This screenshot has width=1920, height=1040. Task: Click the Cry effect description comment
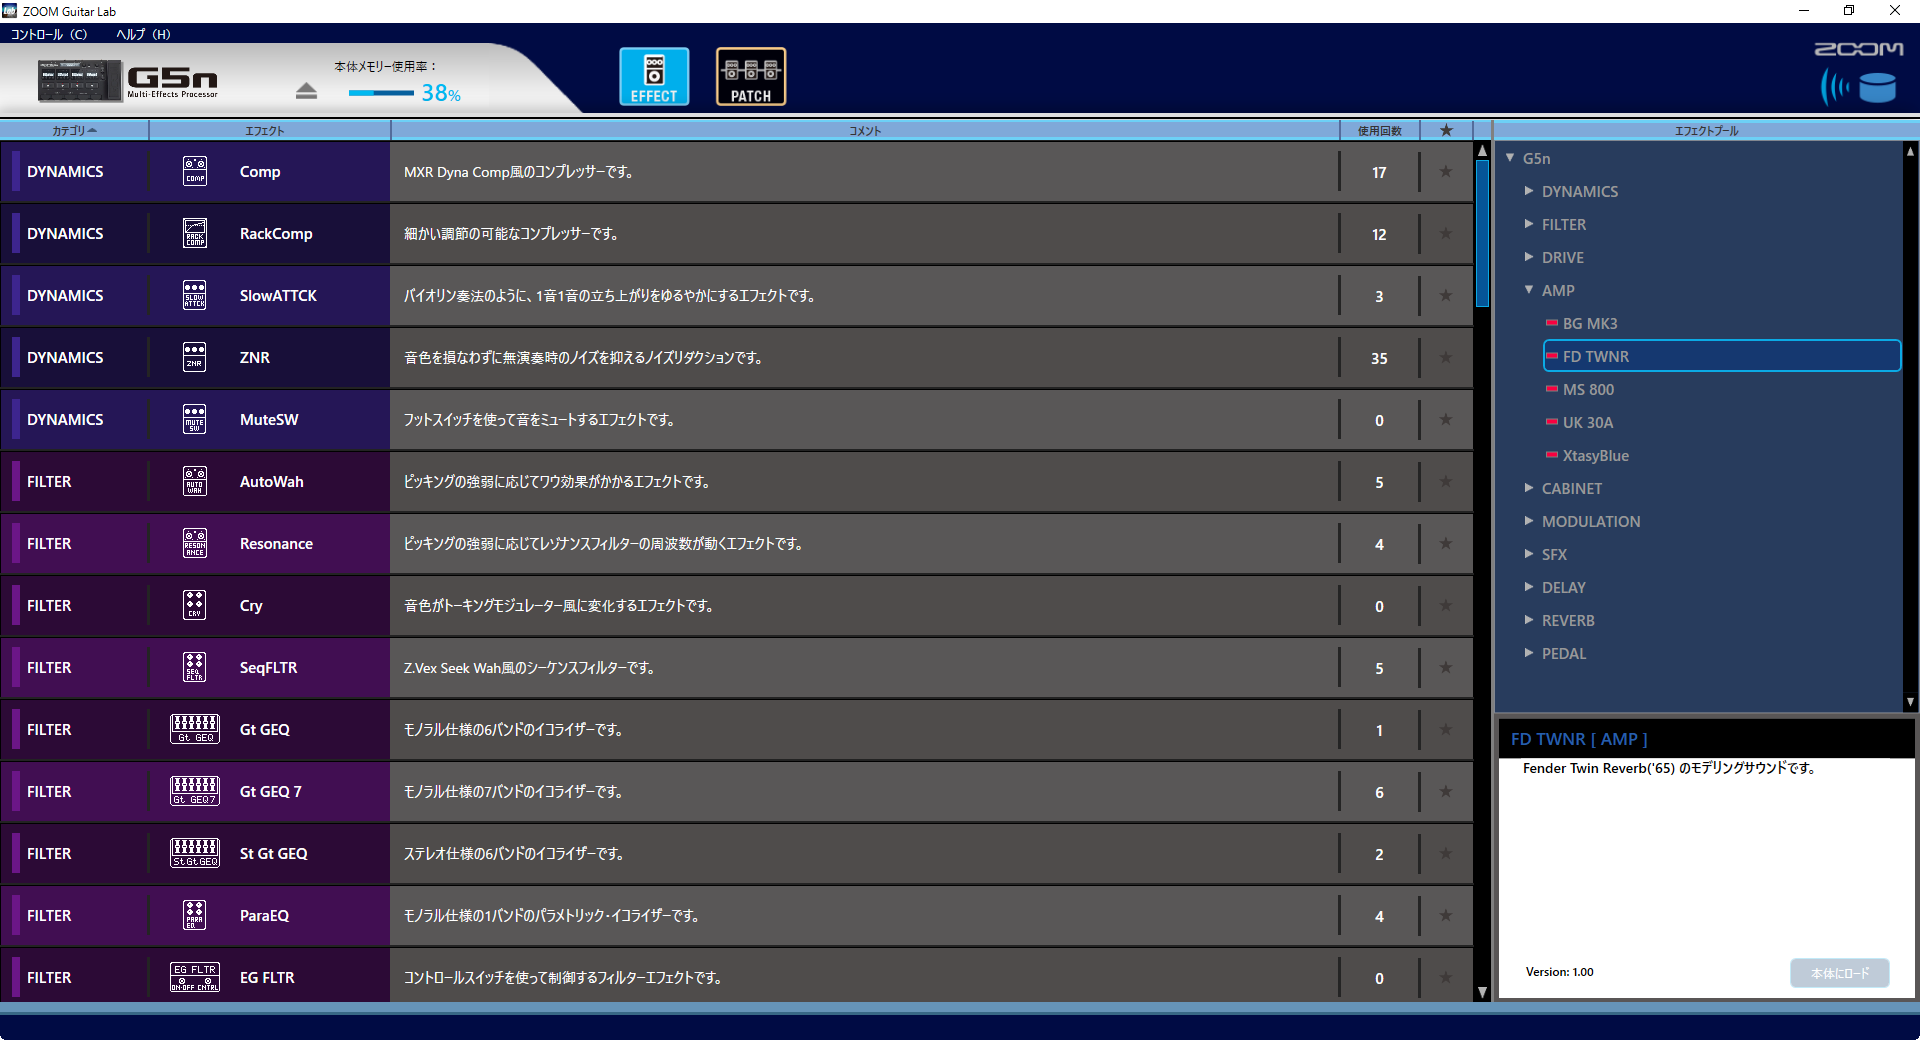pos(558,605)
